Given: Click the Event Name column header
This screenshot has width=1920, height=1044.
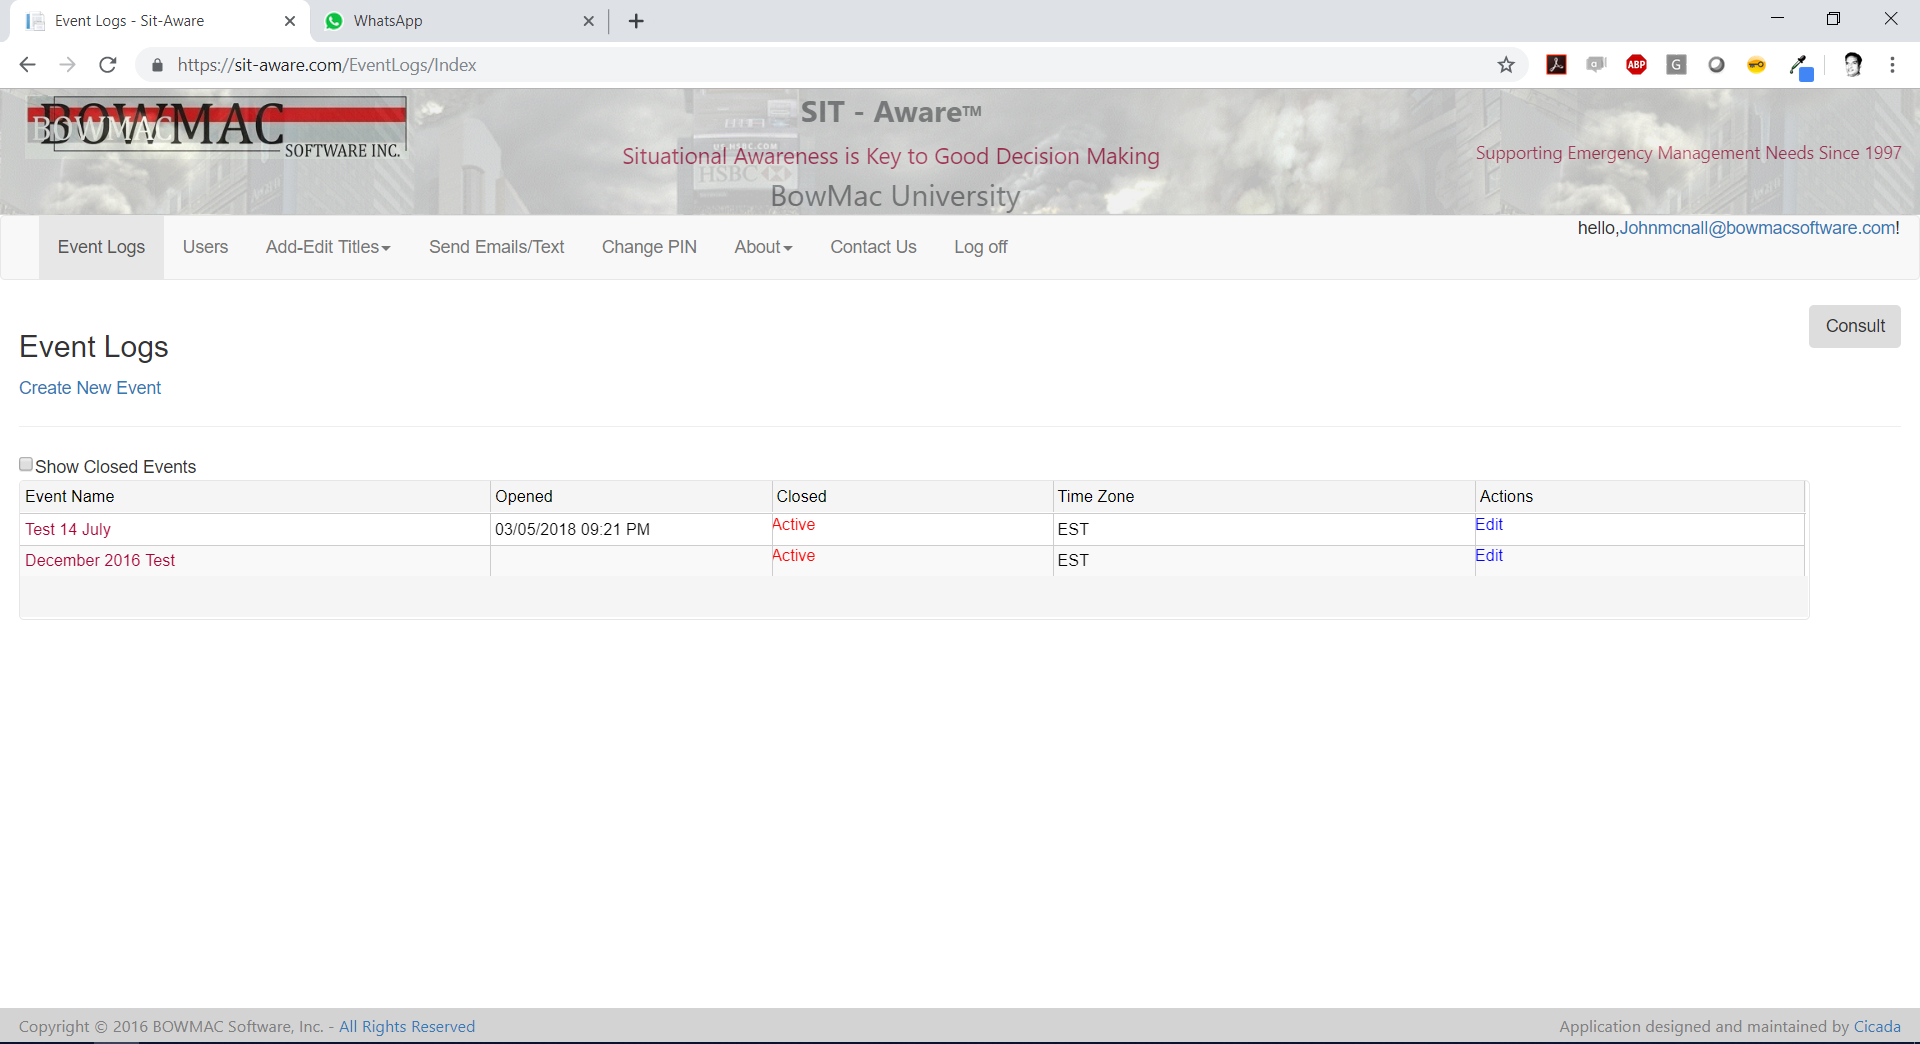Looking at the screenshot, I should pos(255,497).
